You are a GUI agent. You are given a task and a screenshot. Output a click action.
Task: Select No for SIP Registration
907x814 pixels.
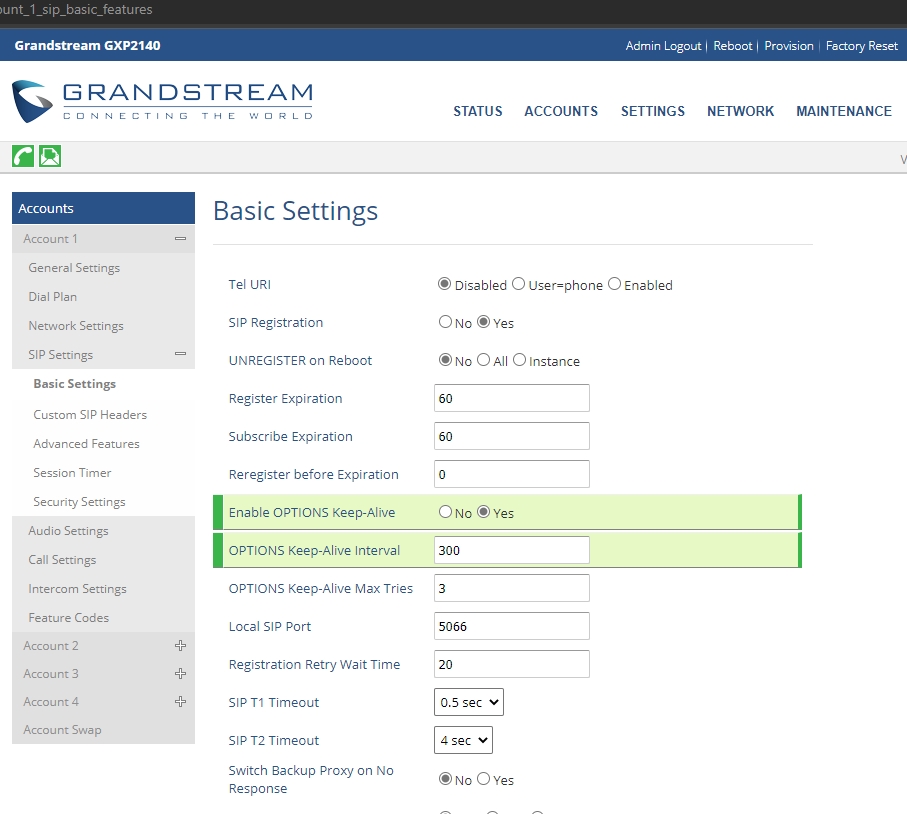tap(446, 323)
